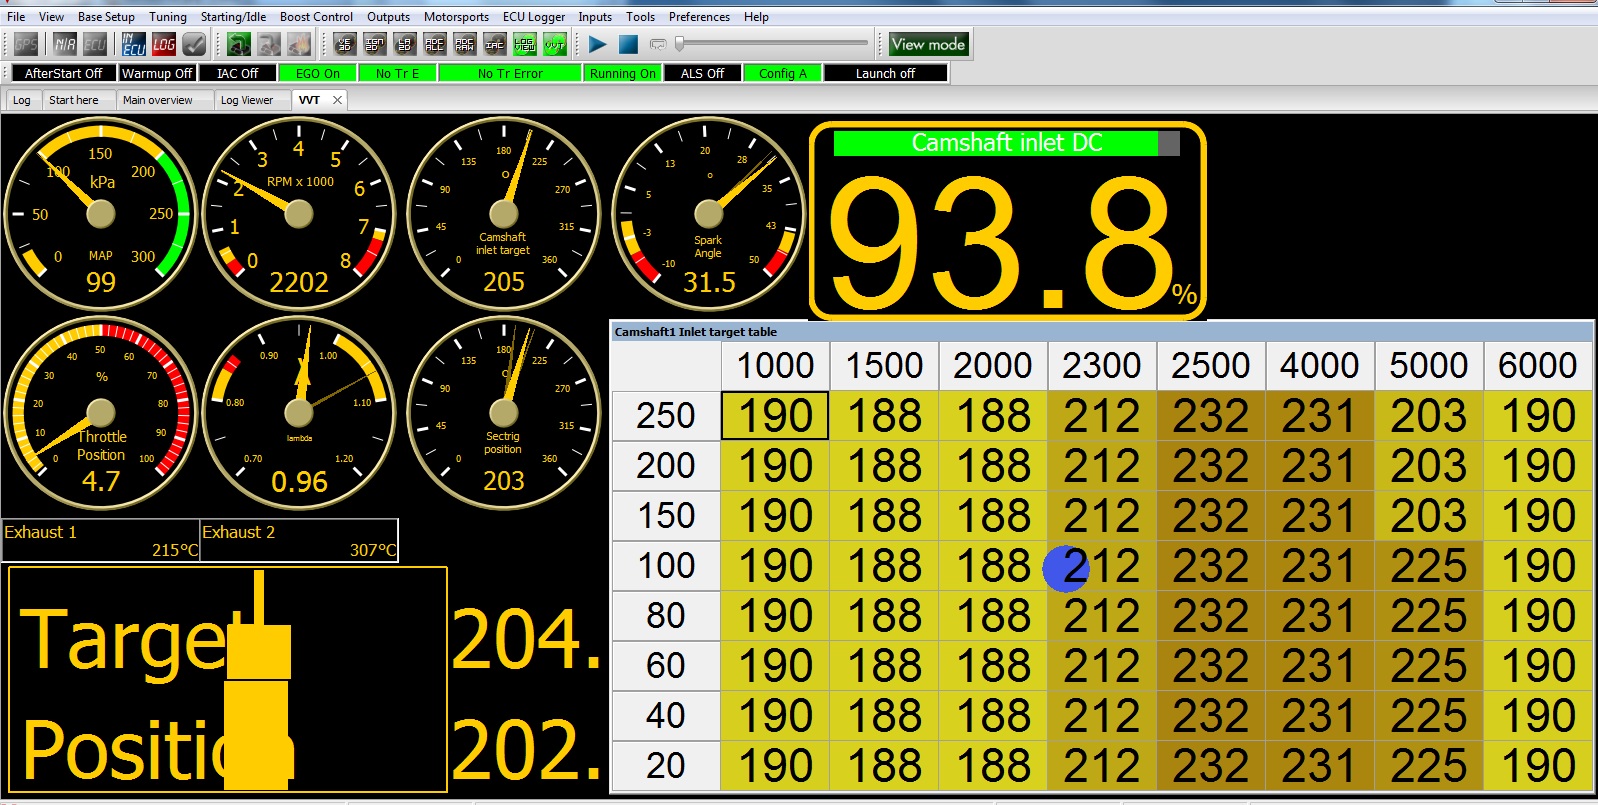Image resolution: width=1598 pixels, height=805 pixels.
Task: Switch to the Log Viewer tab
Action: point(246,100)
